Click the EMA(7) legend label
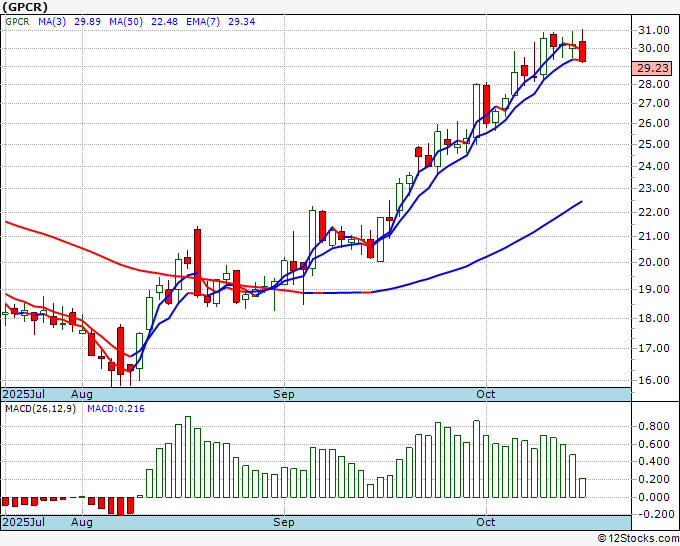Screen dimensions: 680x546 pyautogui.click(x=203, y=22)
